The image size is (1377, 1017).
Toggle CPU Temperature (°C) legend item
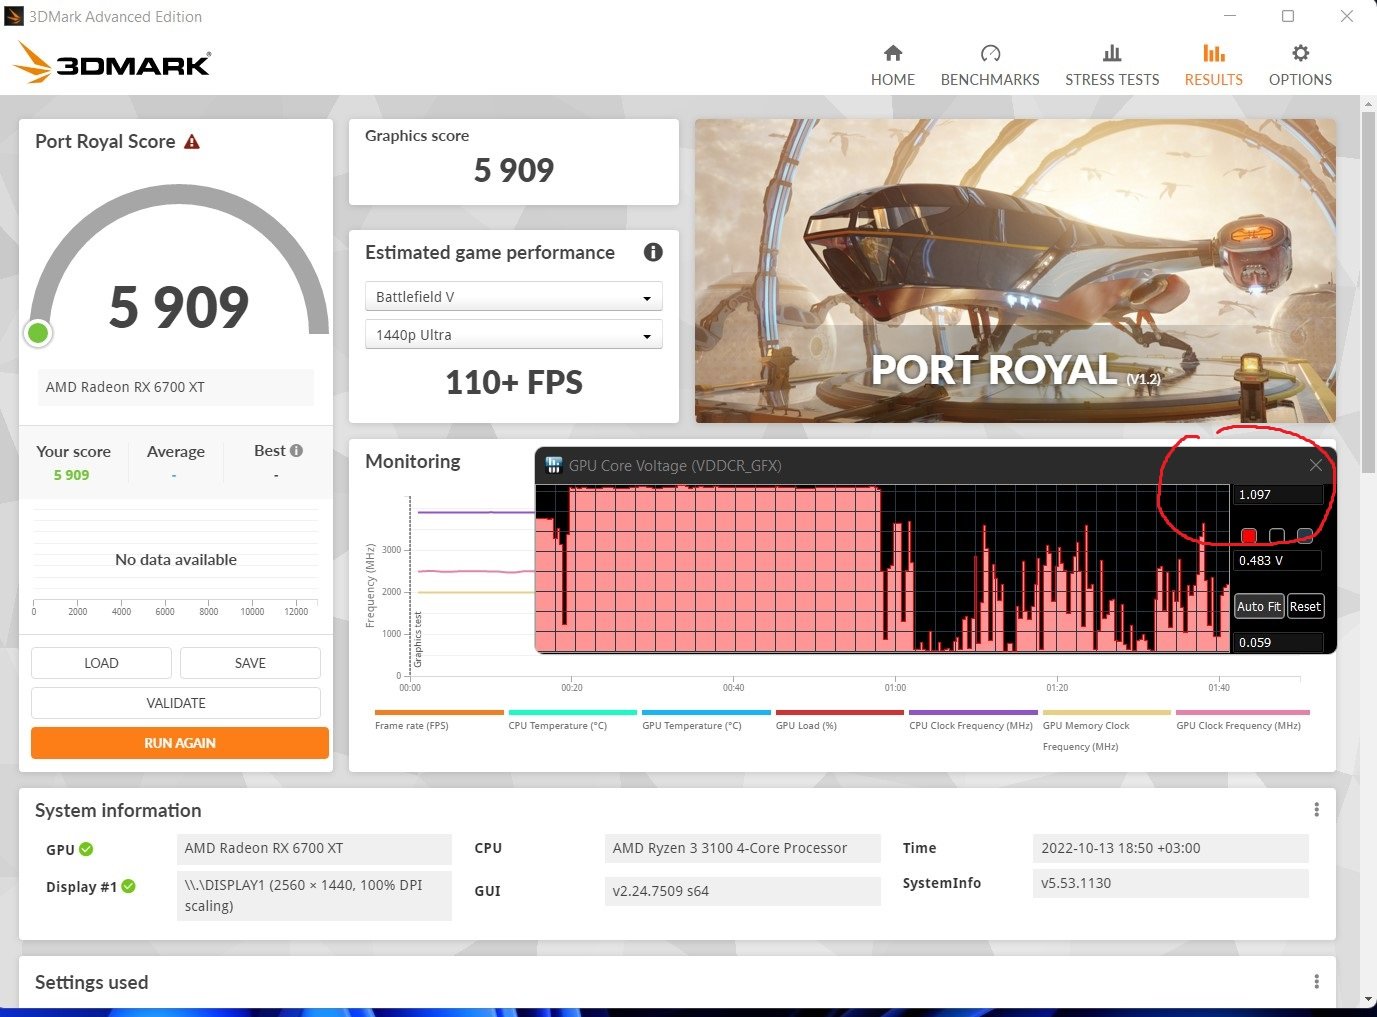572,720
